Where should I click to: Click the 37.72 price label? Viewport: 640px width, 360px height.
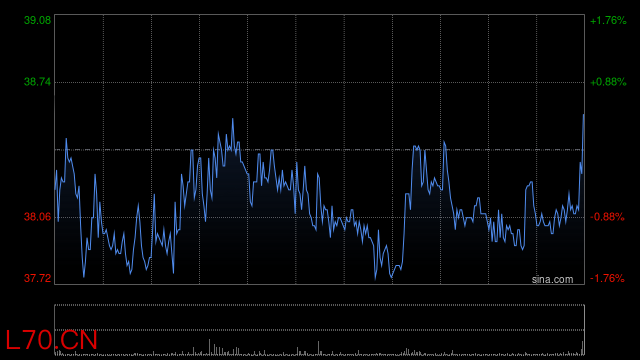click(38, 278)
